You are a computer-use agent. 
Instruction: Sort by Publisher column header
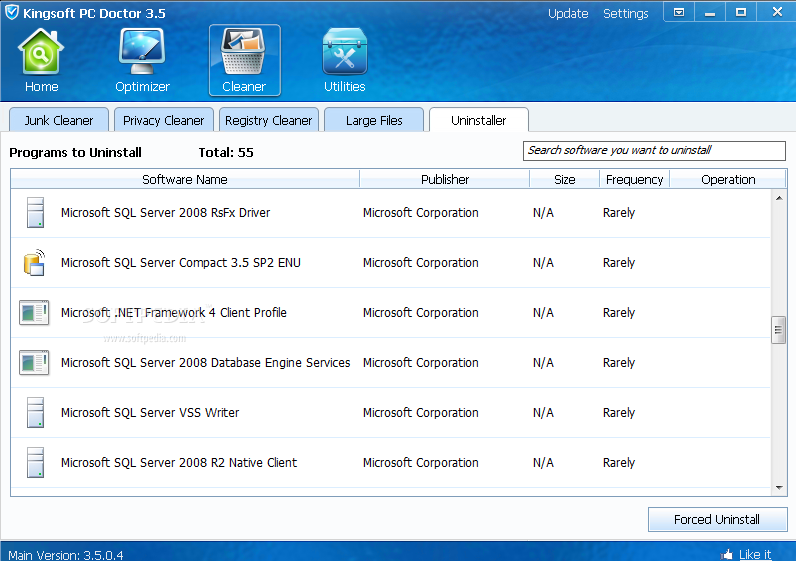point(445,179)
